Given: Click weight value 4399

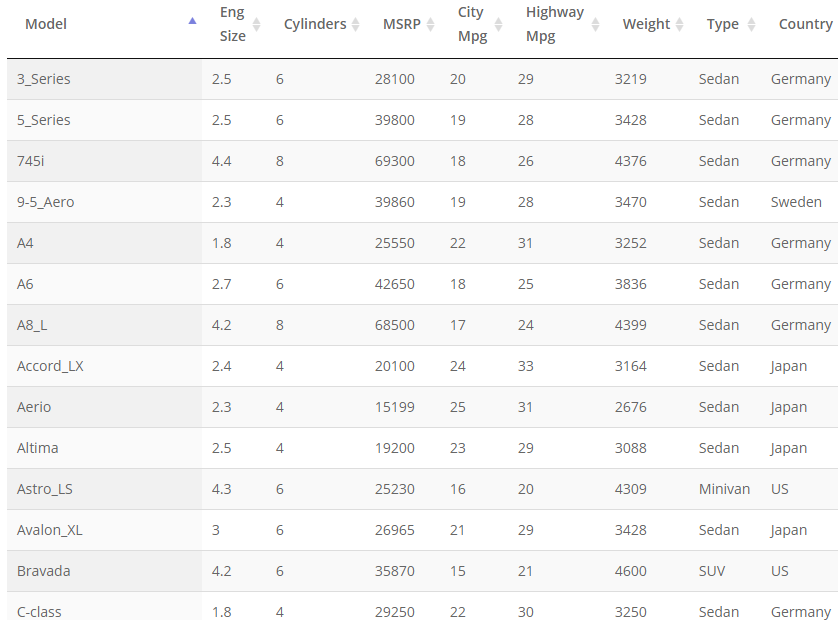Looking at the screenshot, I should [631, 325].
